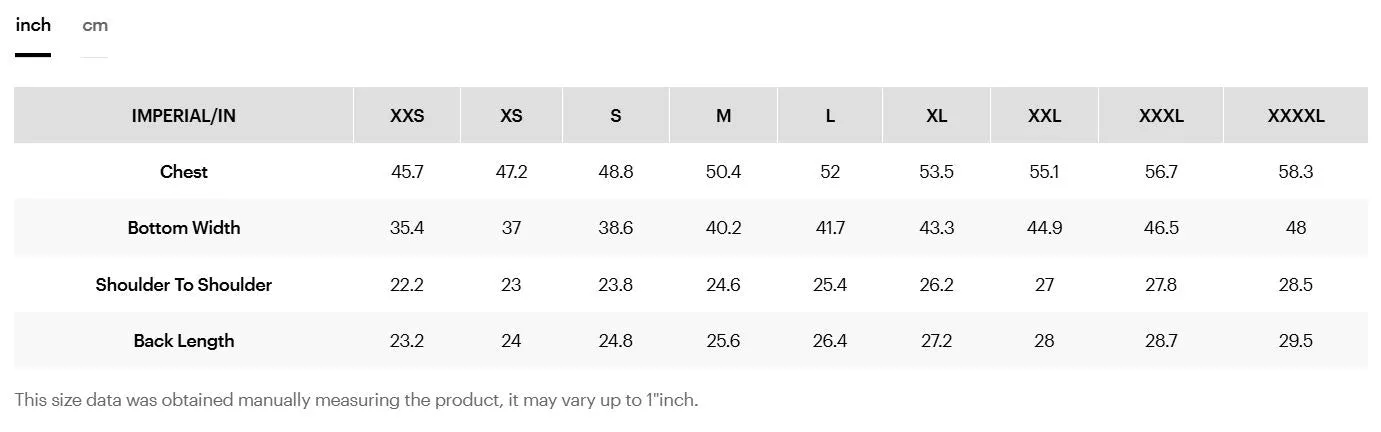Click the Bottom Width row label
The height and width of the screenshot is (432, 1381).
(184, 228)
